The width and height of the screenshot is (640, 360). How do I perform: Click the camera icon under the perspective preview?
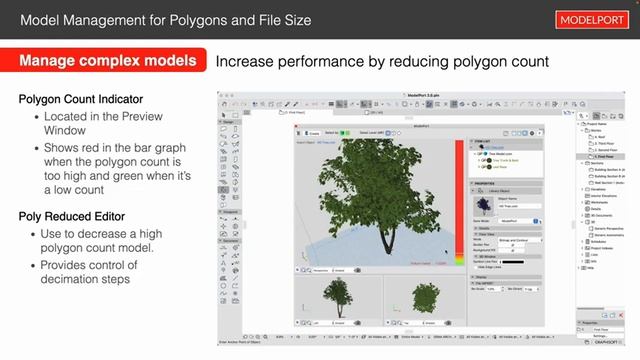[358, 270]
